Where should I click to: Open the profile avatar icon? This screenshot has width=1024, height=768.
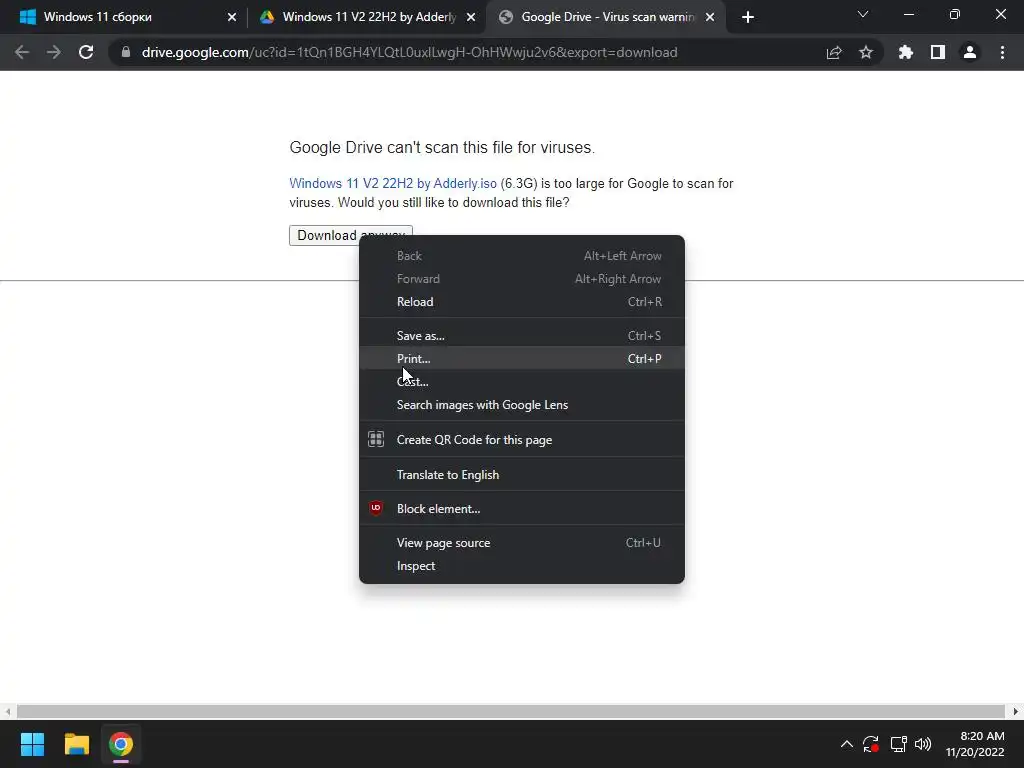(x=970, y=52)
